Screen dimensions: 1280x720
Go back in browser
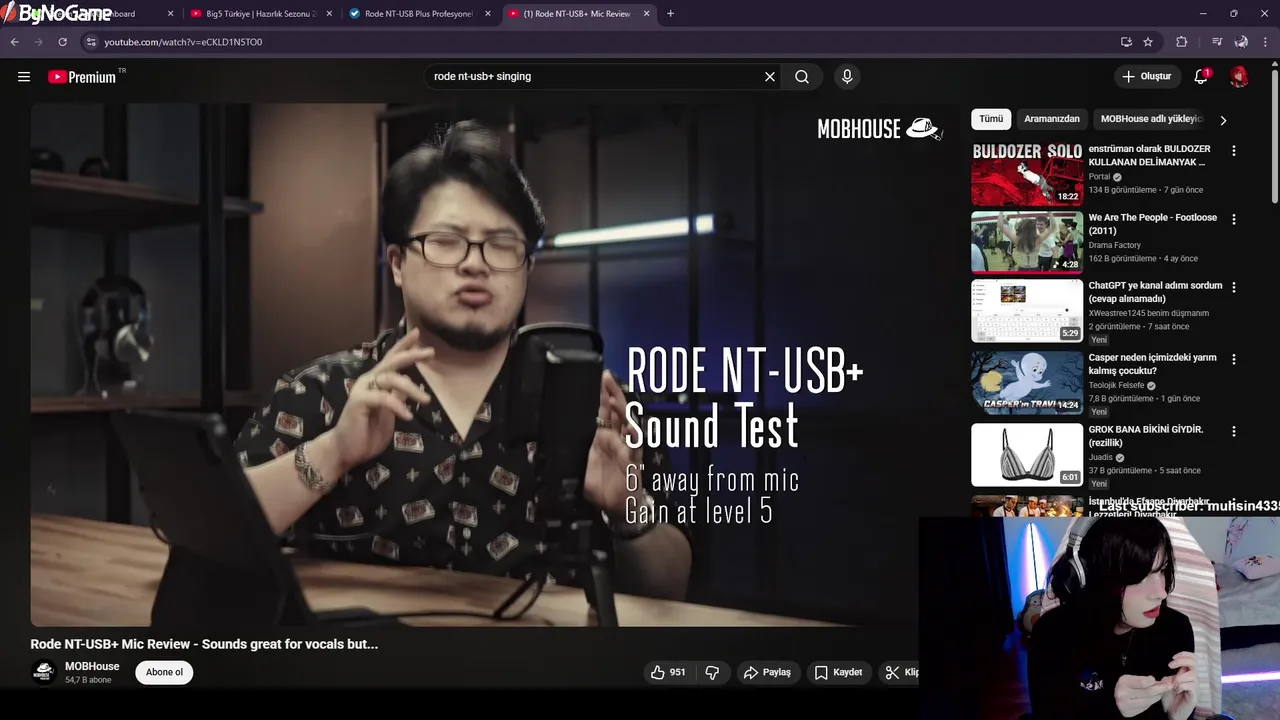click(15, 42)
